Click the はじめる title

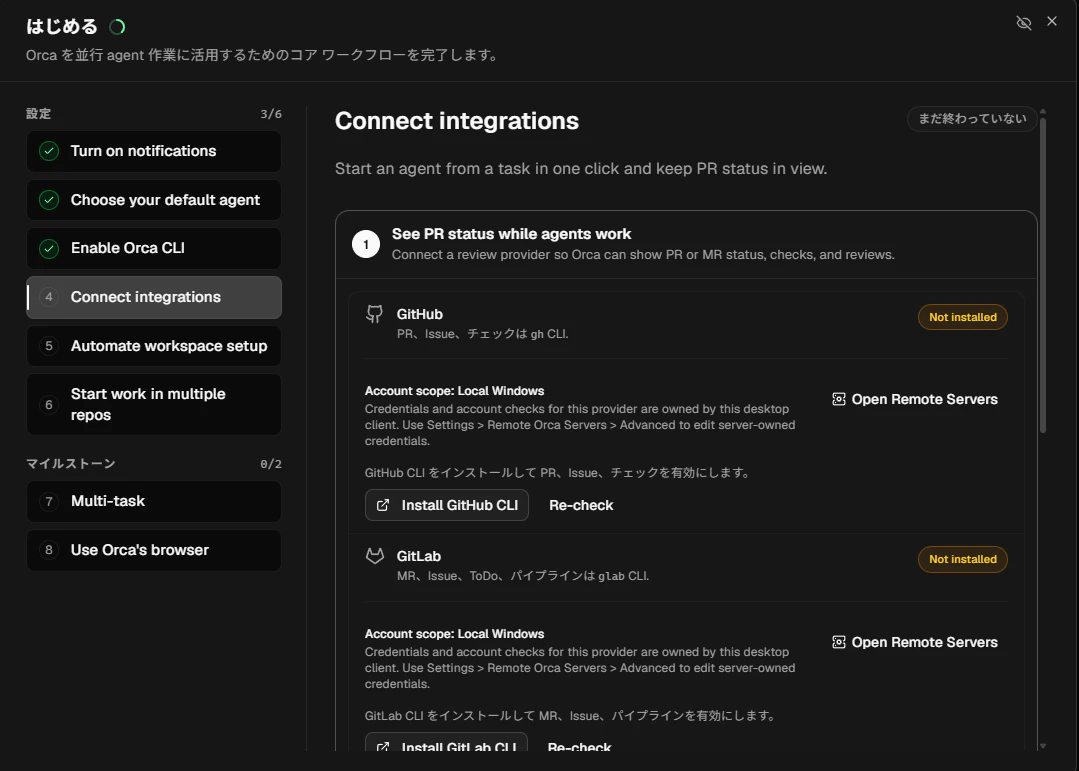[x=62, y=26]
